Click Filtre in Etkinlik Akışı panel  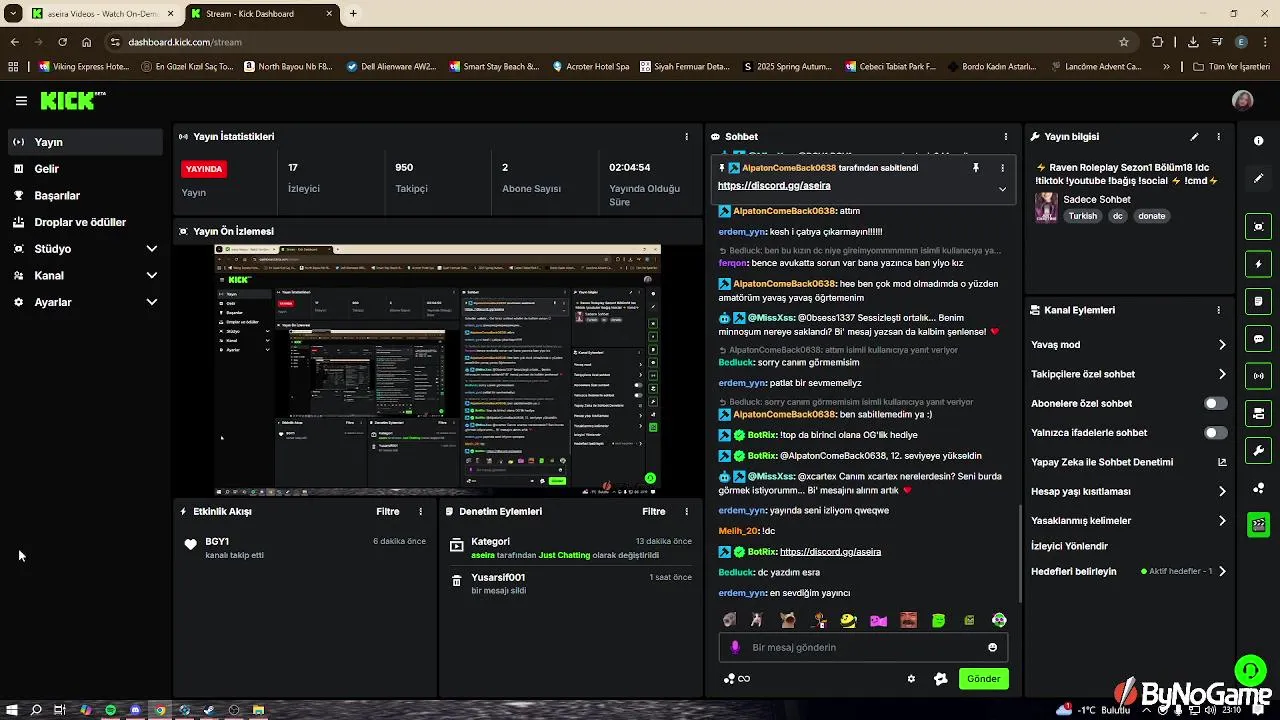pos(387,511)
